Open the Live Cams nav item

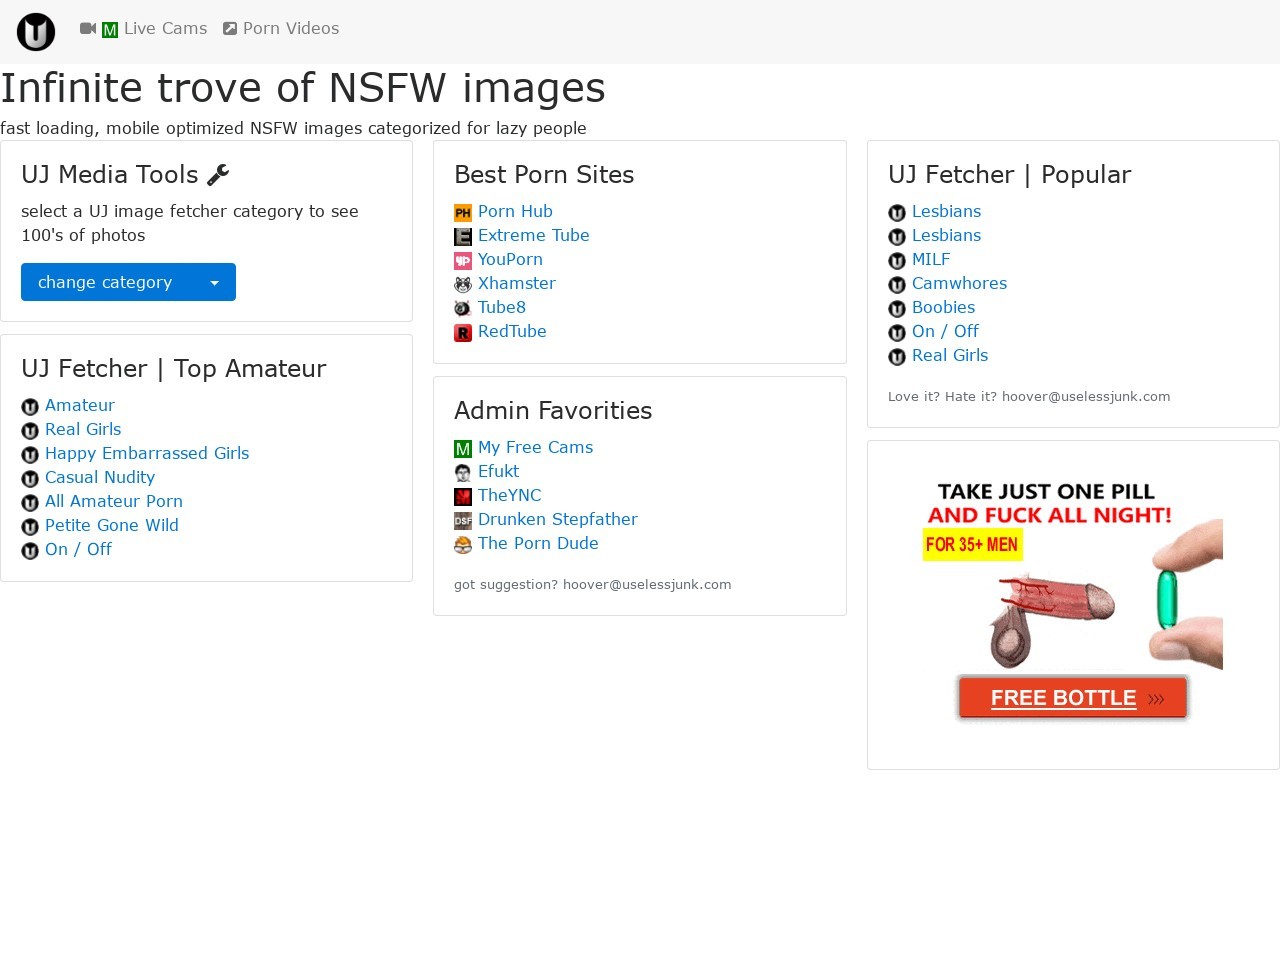(x=165, y=29)
